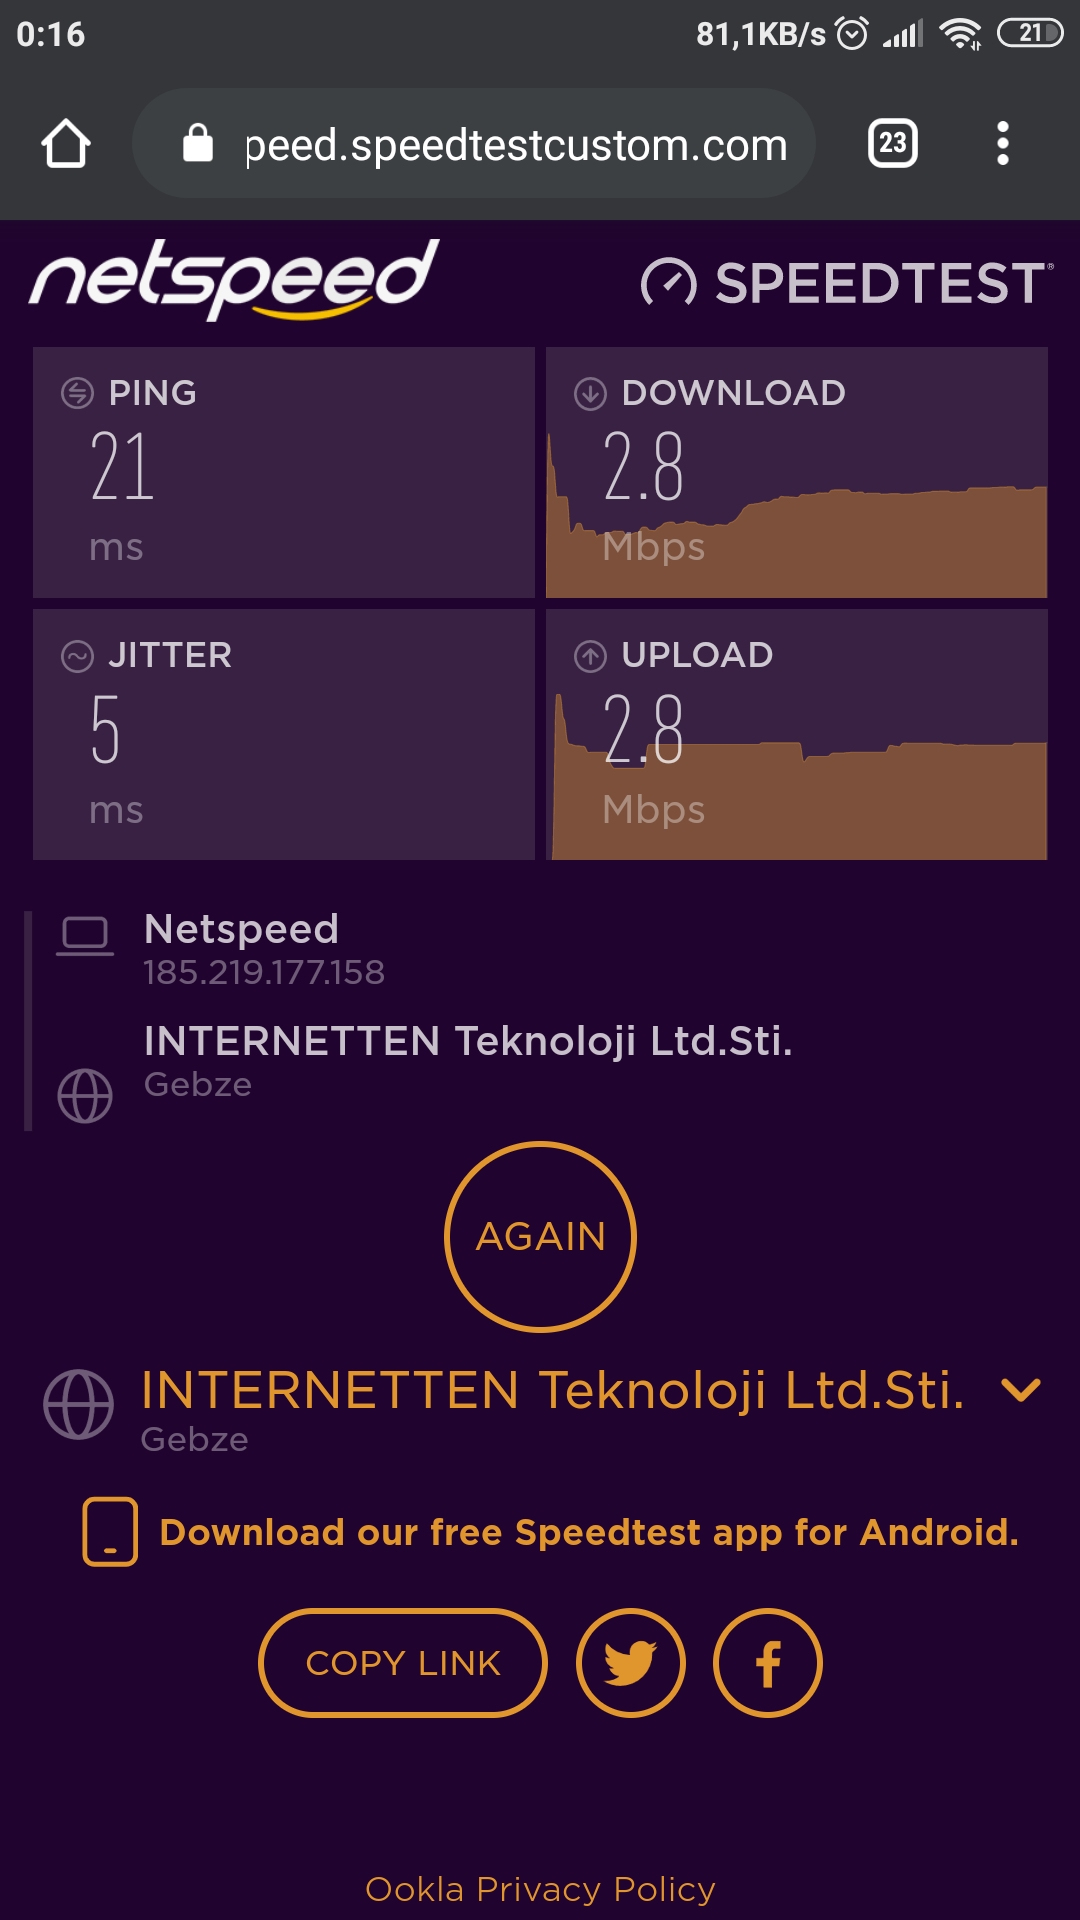Expand the server selection chevron
1080x1920 pixels.
1021,1390
